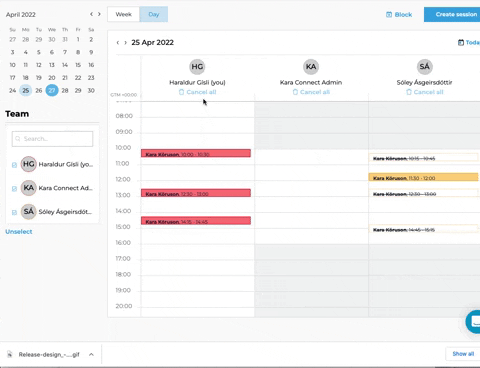Click Kara Connect Admin name in header
This screenshot has height=368, width=480.
click(311, 82)
